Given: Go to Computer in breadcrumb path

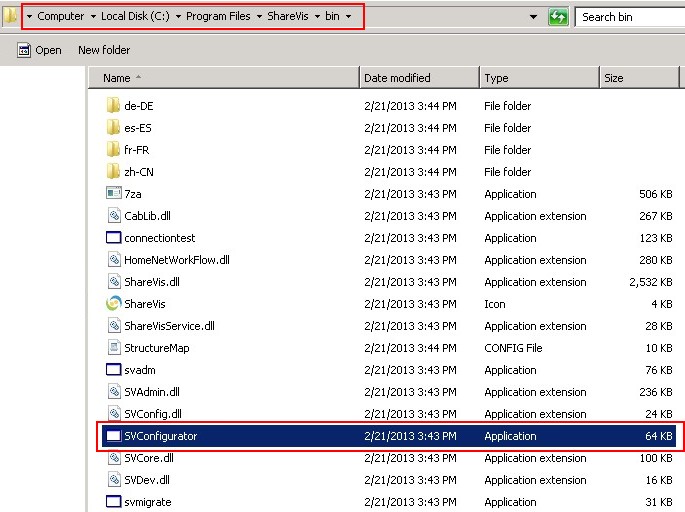Looking at the screenshot, I should tap(61, 16).
